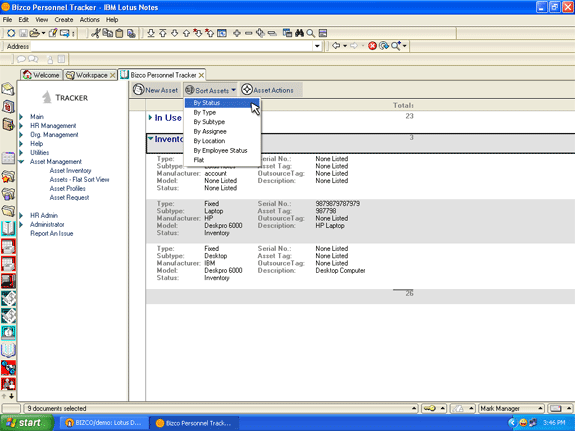Click Report An Issue link
The image size is (575, 431).
pyautogui.click(x=51, y=233)
